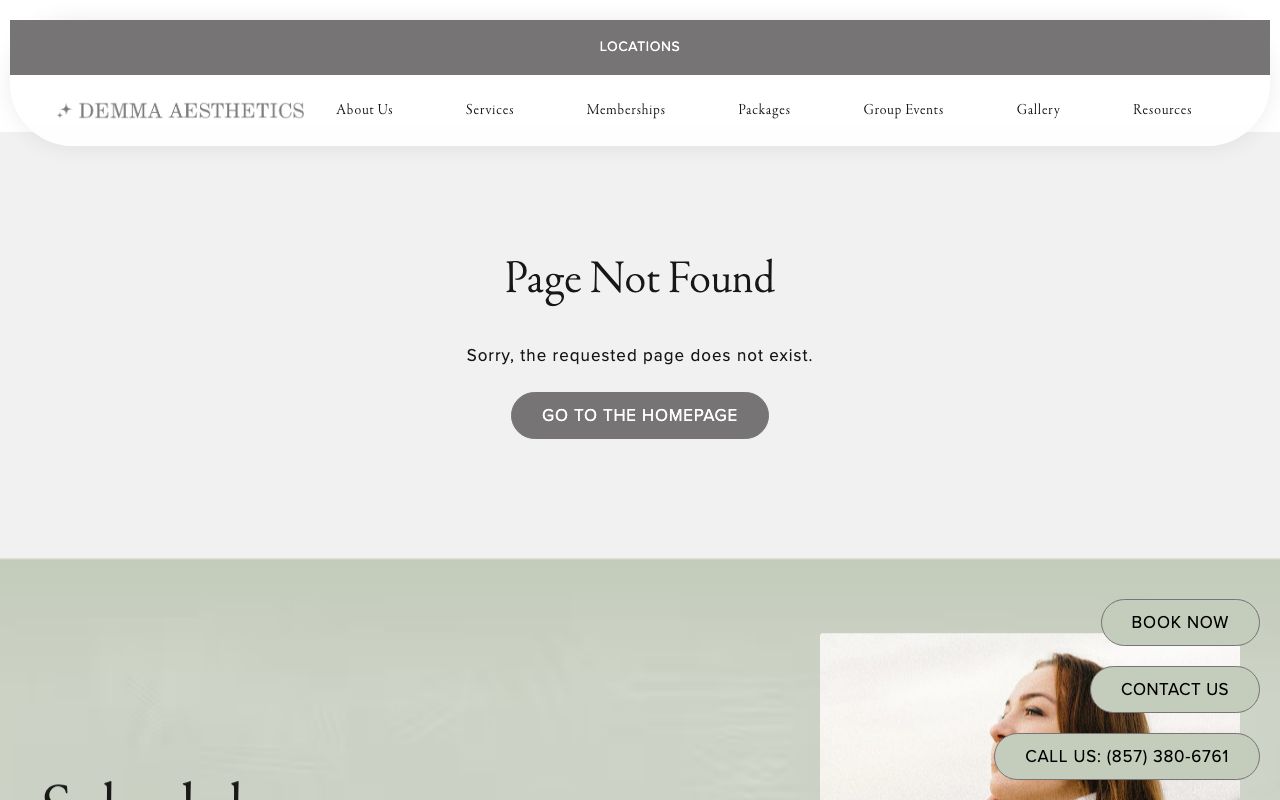Open the LOCATIONS link in top bar

(640, 47)
